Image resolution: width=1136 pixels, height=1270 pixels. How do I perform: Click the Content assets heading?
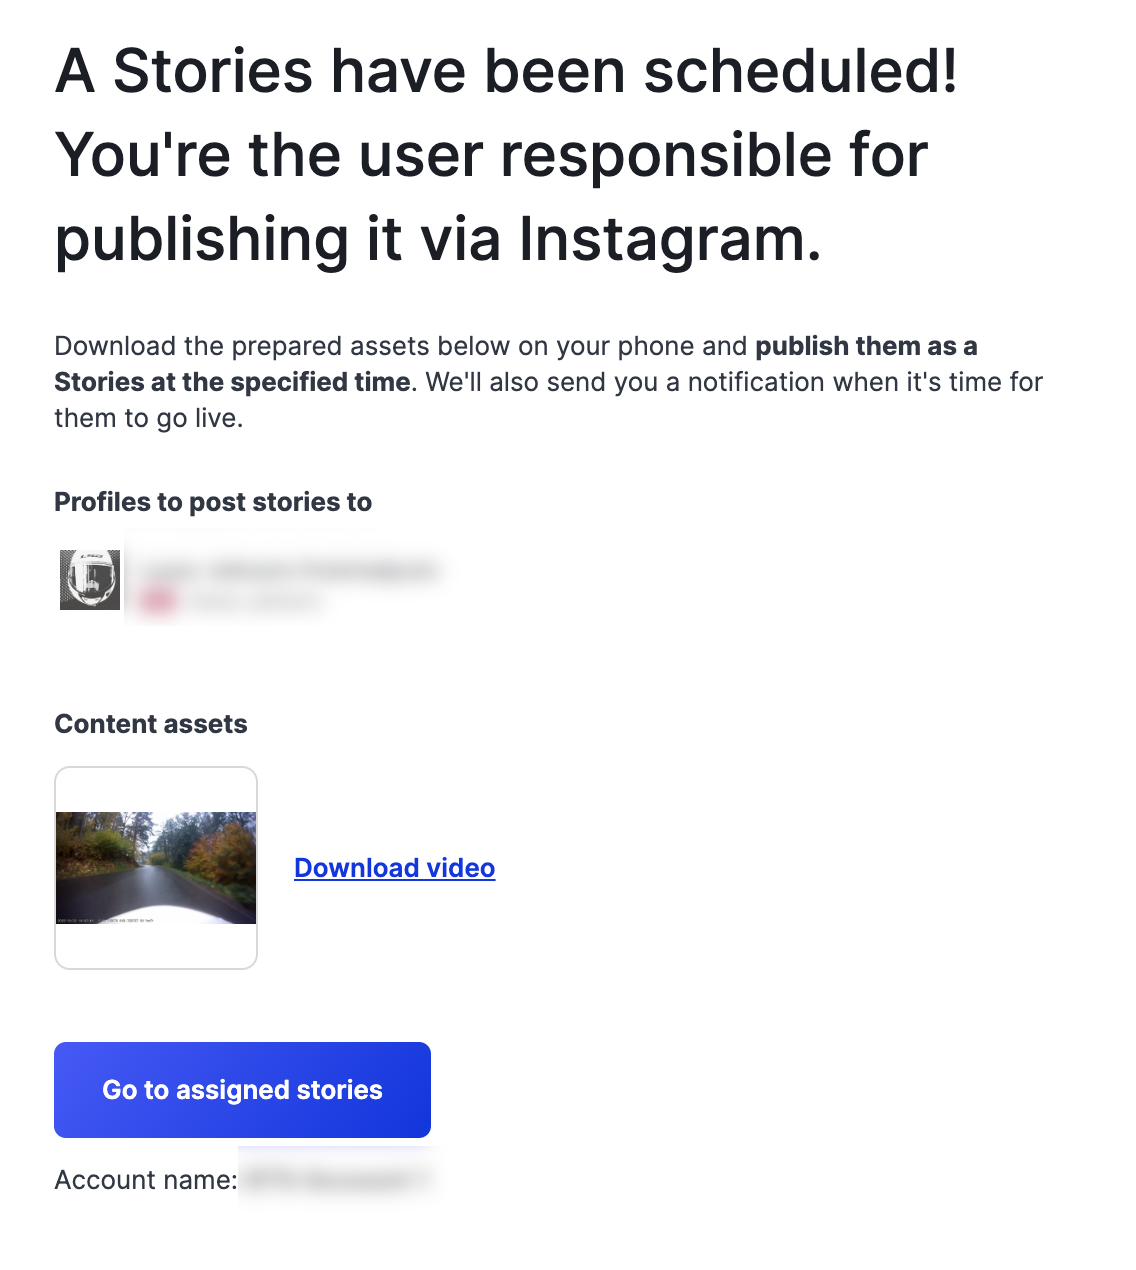click(151, 724)
